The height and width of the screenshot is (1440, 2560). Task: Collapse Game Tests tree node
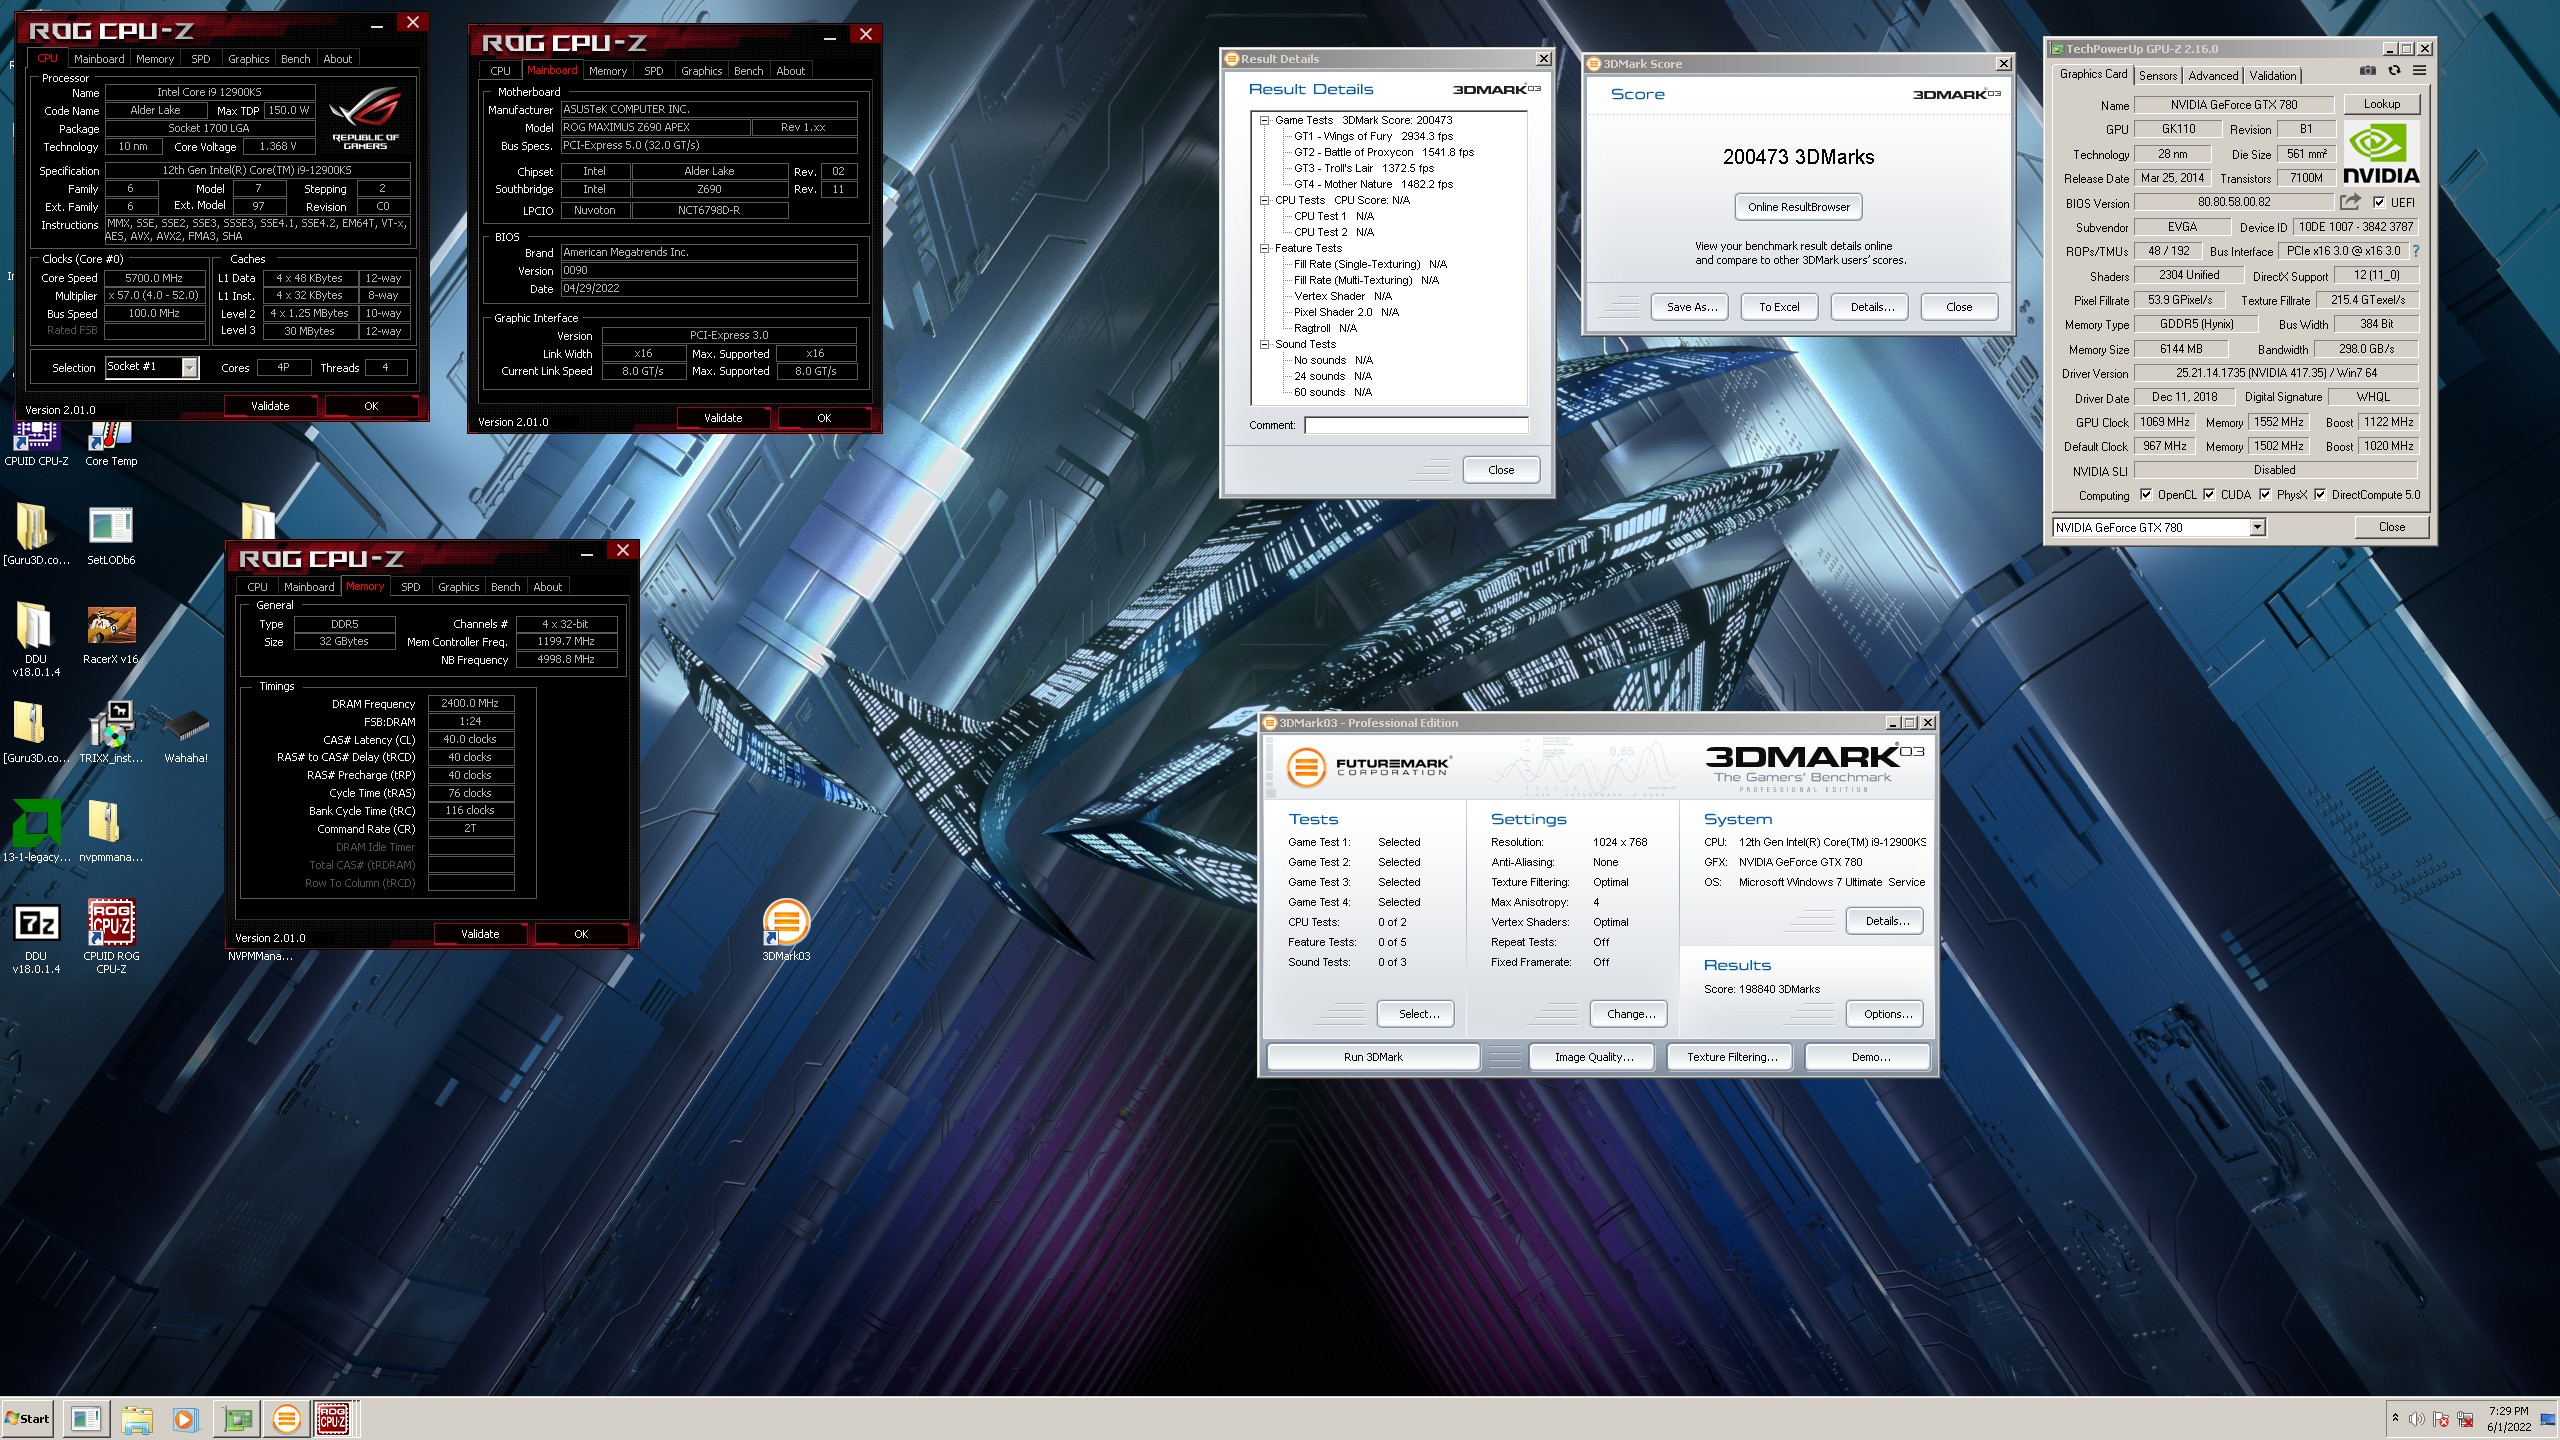1264,120
